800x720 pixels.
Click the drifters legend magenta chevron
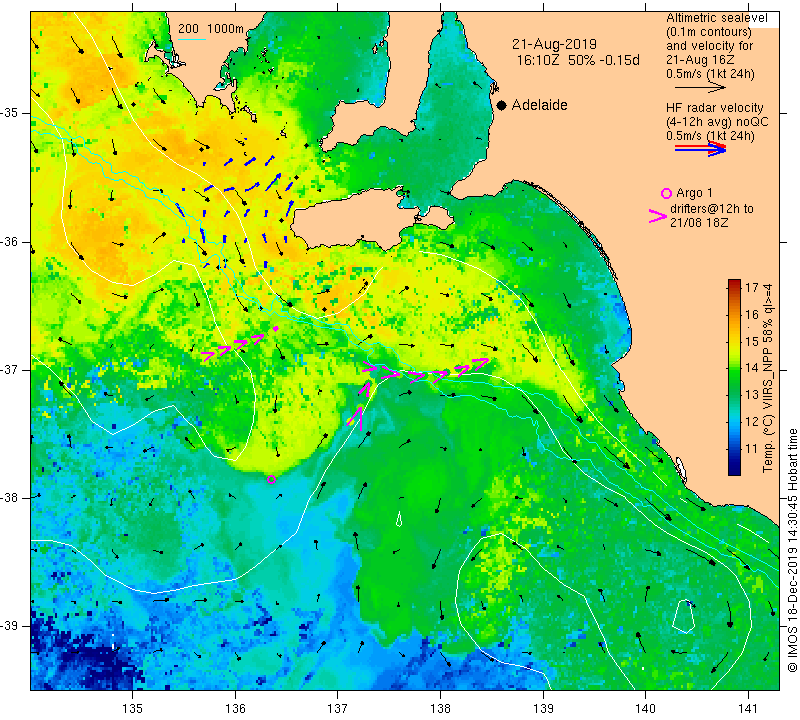[x=657, y=216]
